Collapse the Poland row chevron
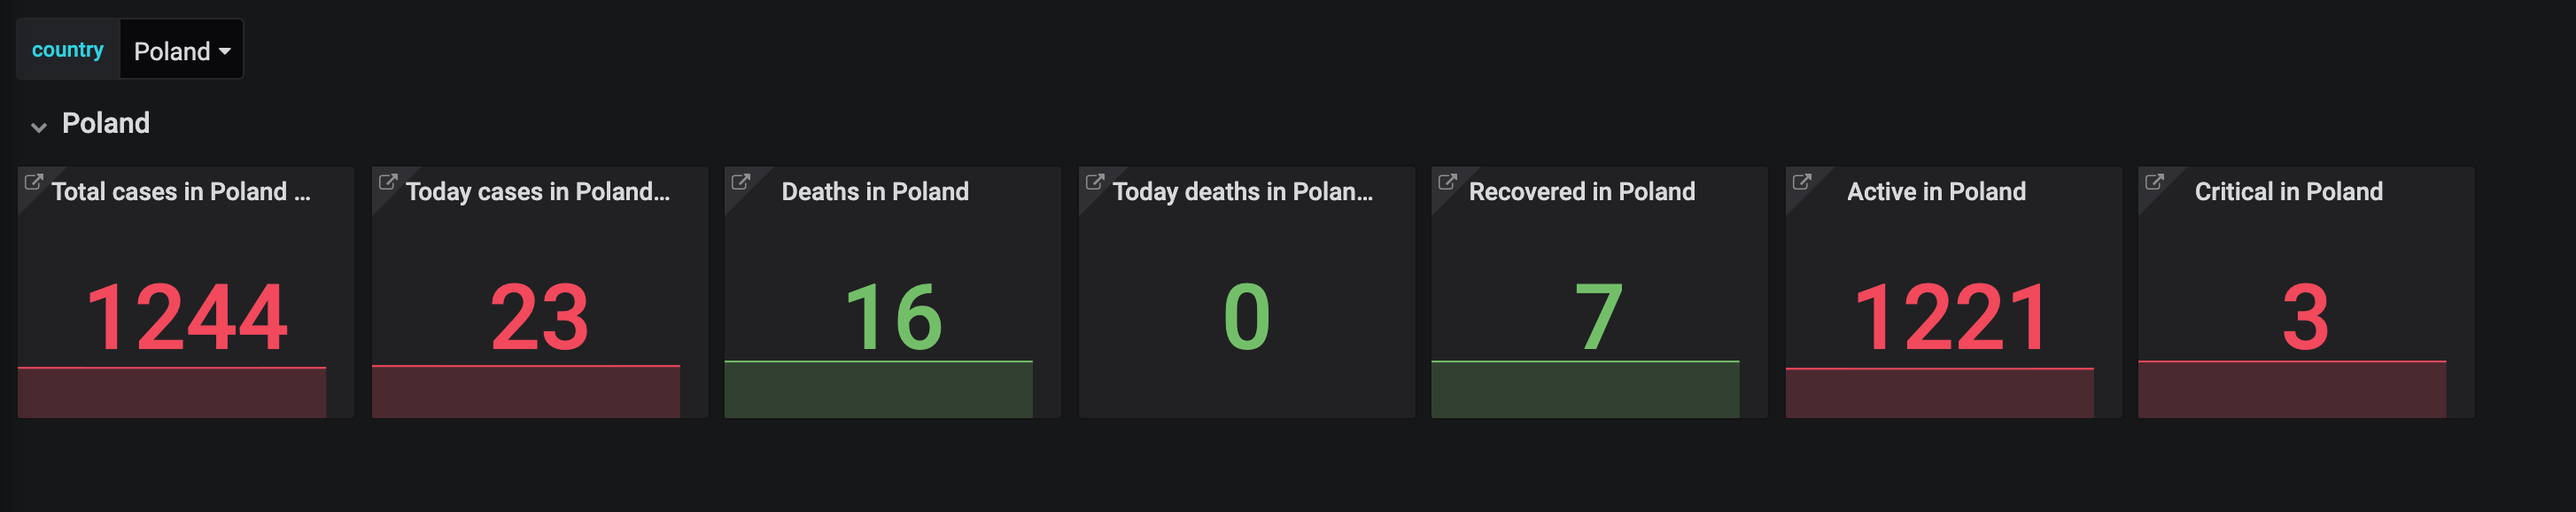Viewport: 2576px width, 512px height. [39, 127]
